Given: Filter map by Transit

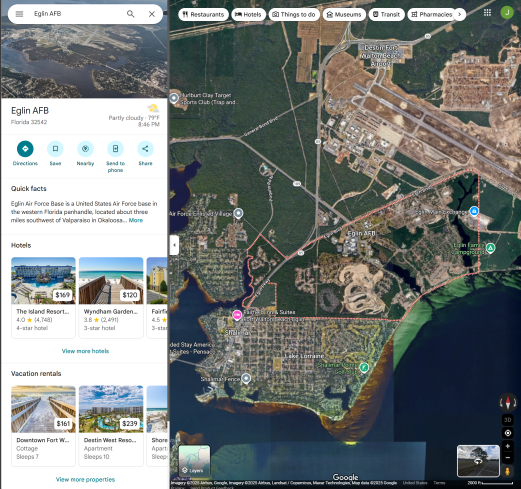Looking at the screenshot, I should coord(387,14).
